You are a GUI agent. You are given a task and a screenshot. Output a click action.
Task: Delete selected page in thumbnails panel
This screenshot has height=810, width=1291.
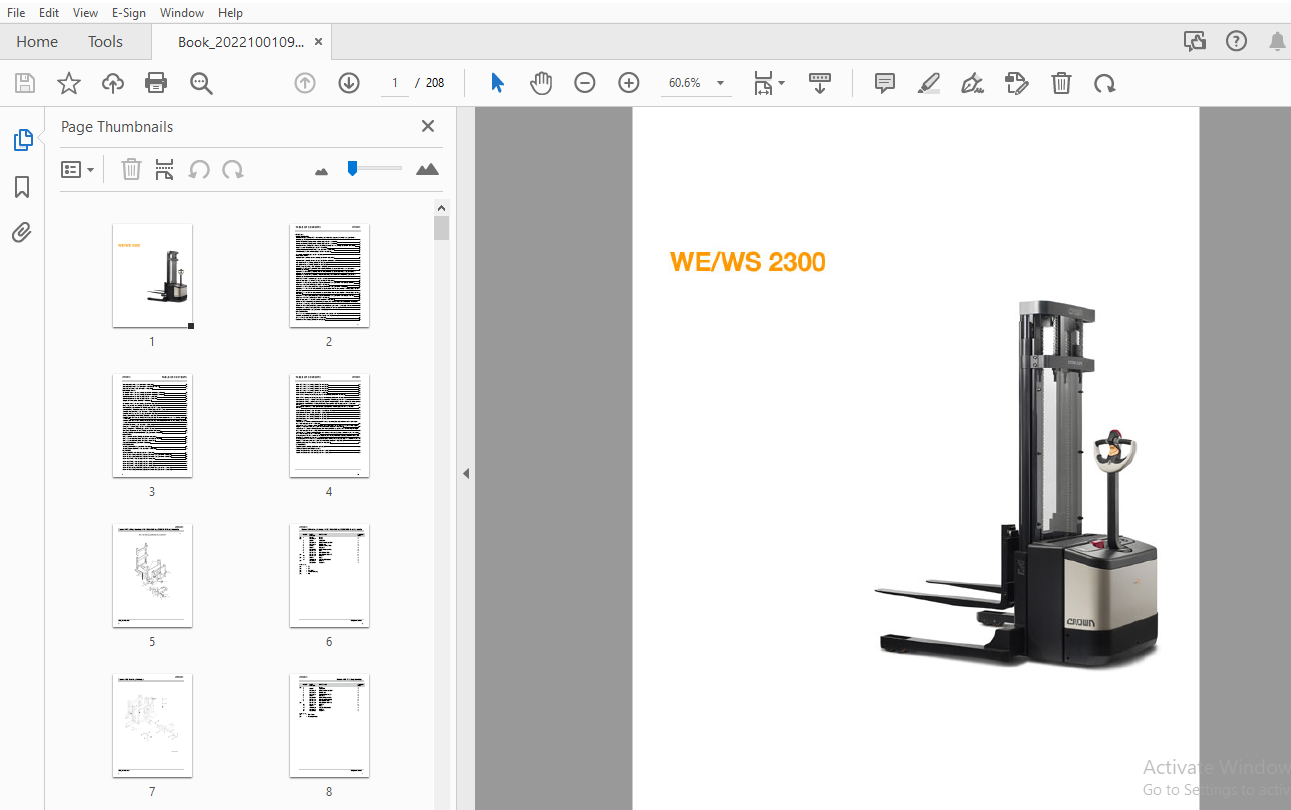tap(131, 169)
